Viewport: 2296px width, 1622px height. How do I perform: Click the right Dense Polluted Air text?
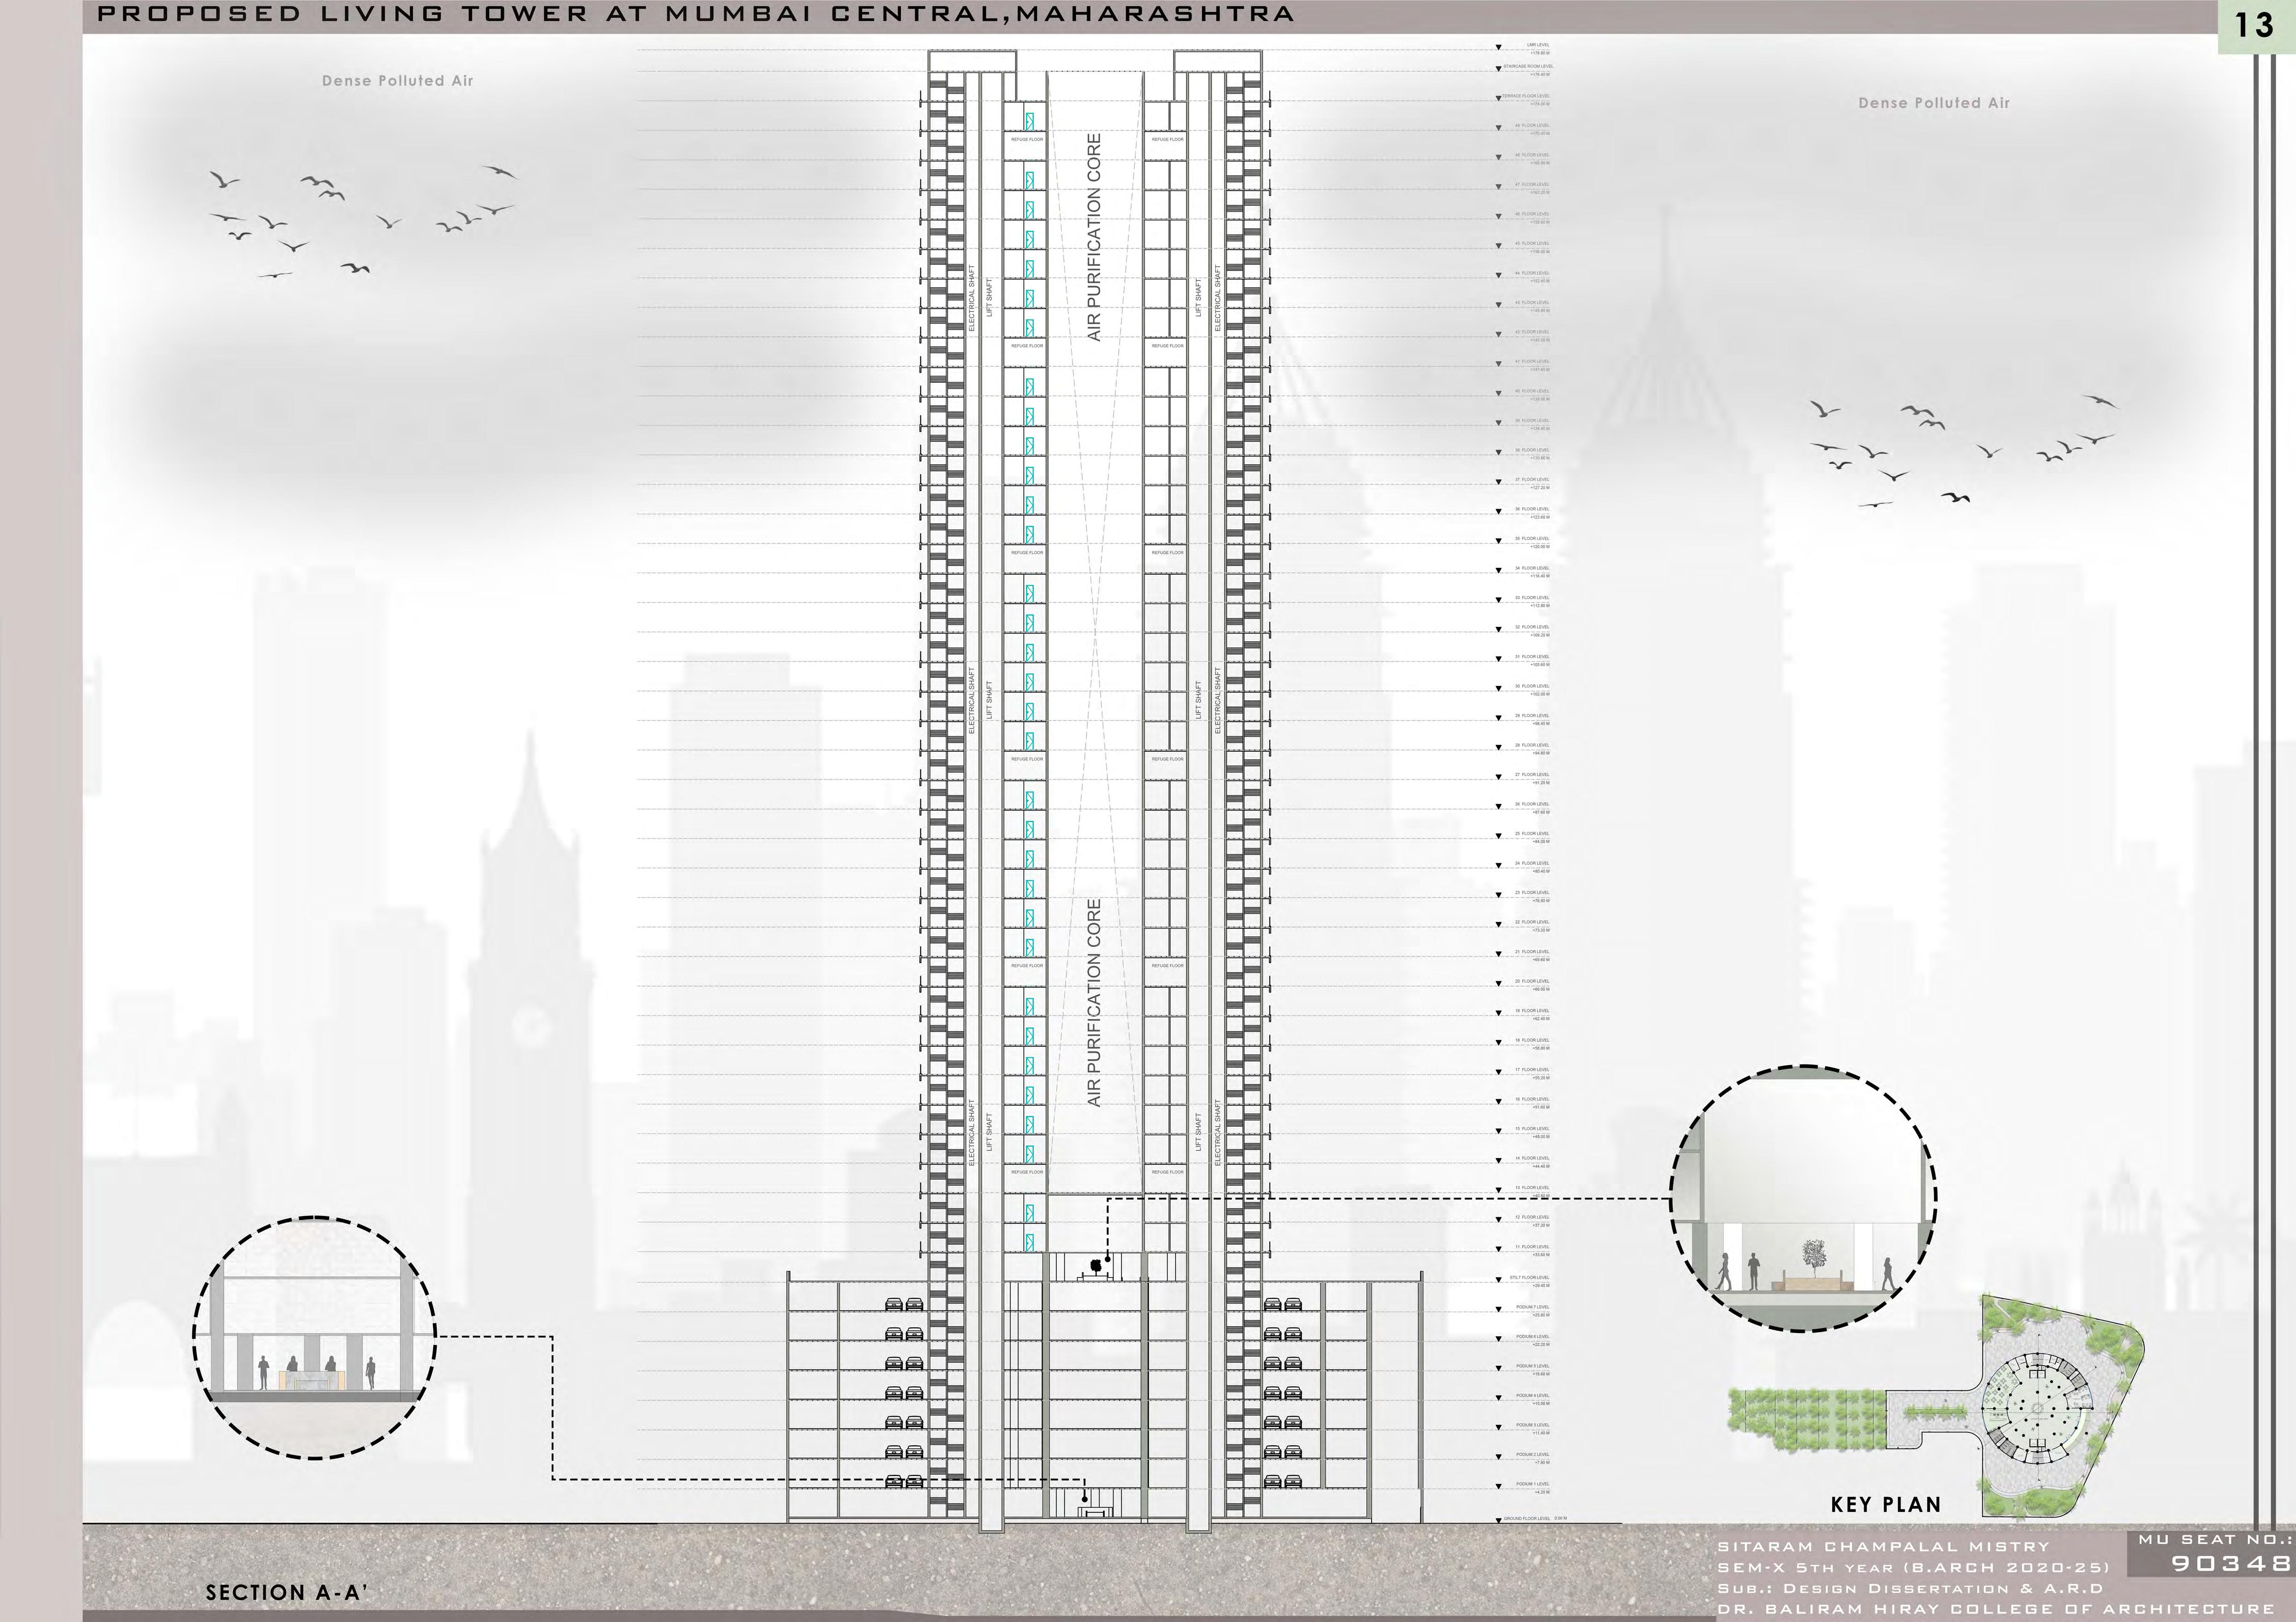(x=1934, y=103)
